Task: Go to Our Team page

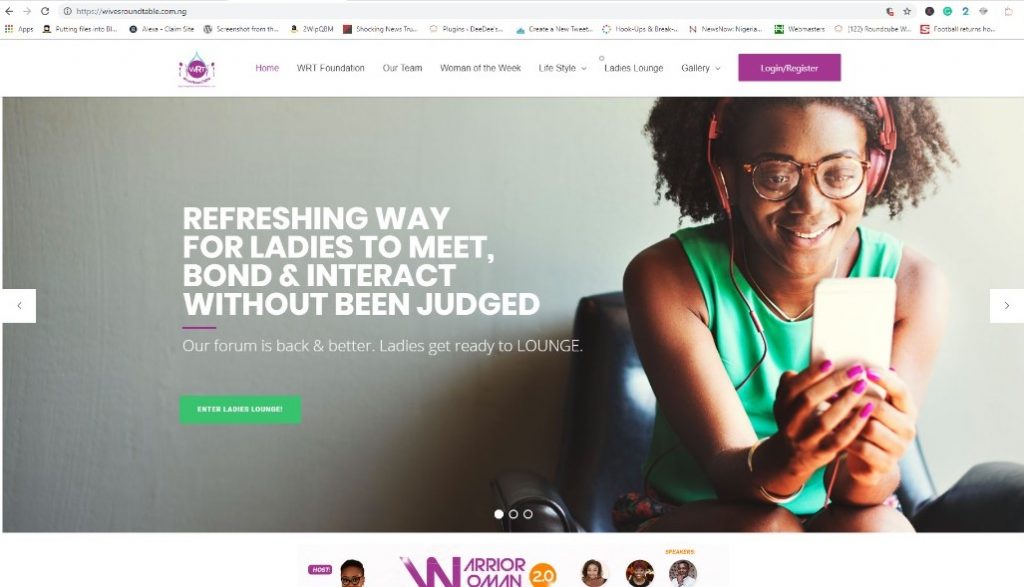Action: click(x=402, y=68)
